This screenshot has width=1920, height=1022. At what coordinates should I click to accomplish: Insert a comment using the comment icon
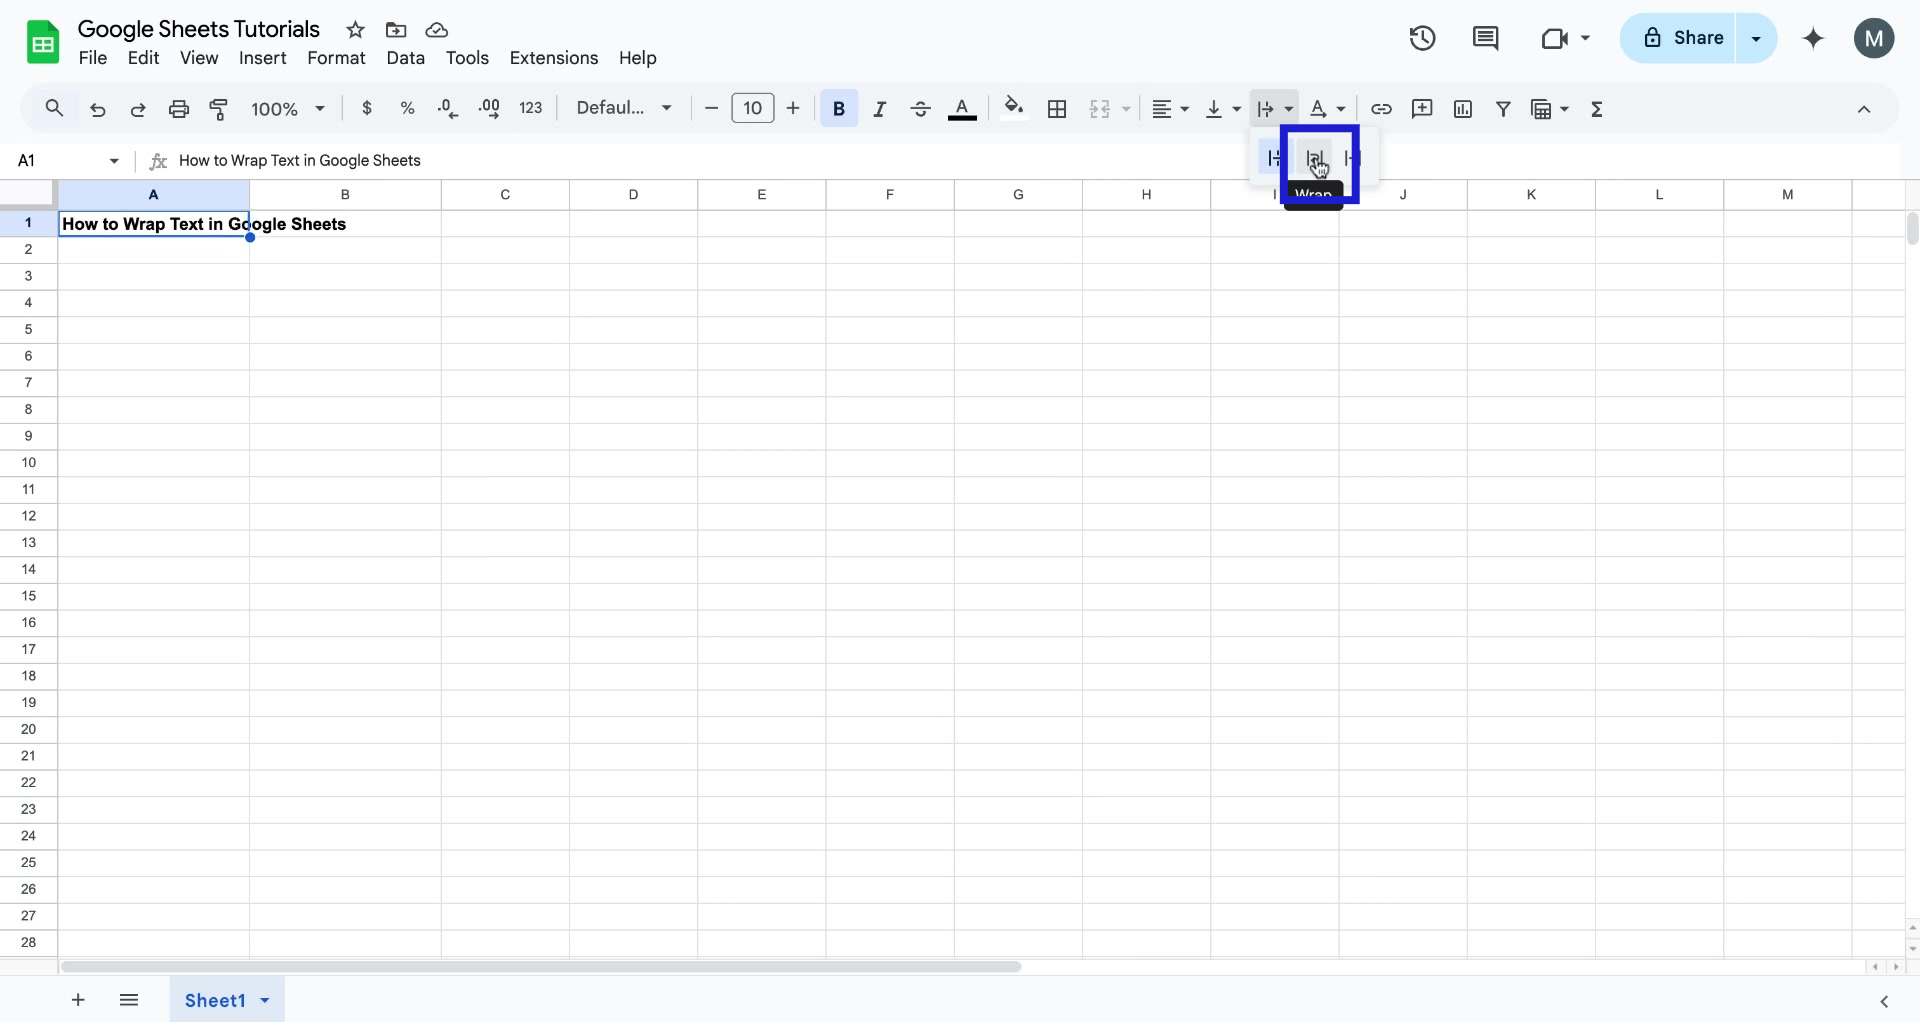[x=1423, y=108]
